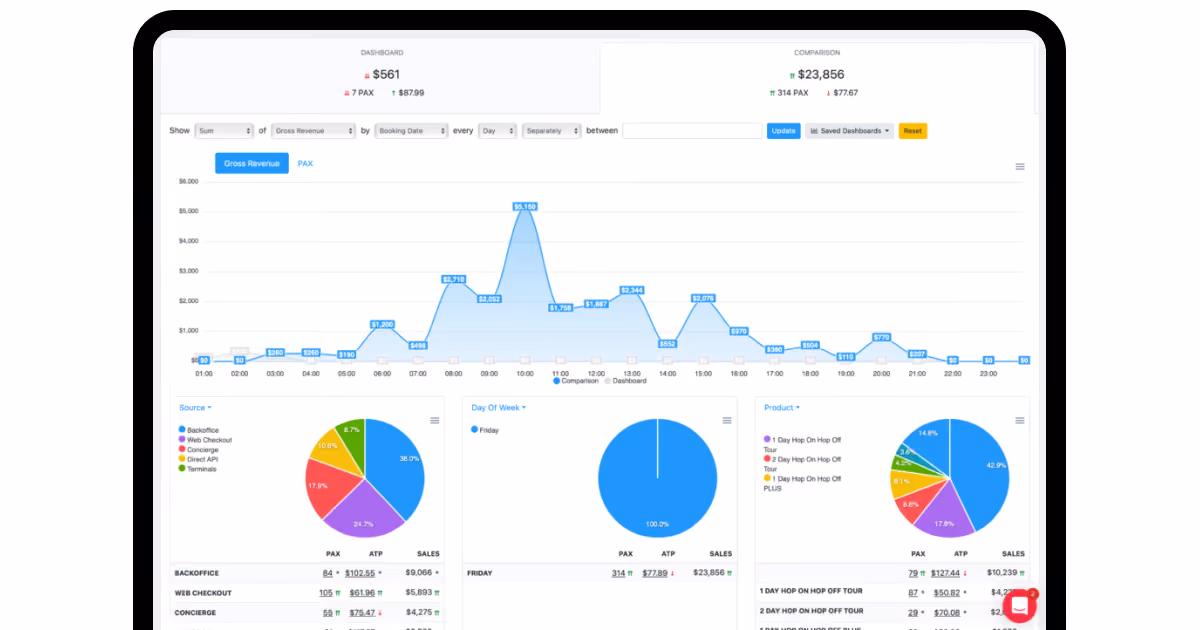The width and height of the screenshot is (1200, 630).
Task: Toggle Web Checkout in Source legend
Action: pos(205,440)
